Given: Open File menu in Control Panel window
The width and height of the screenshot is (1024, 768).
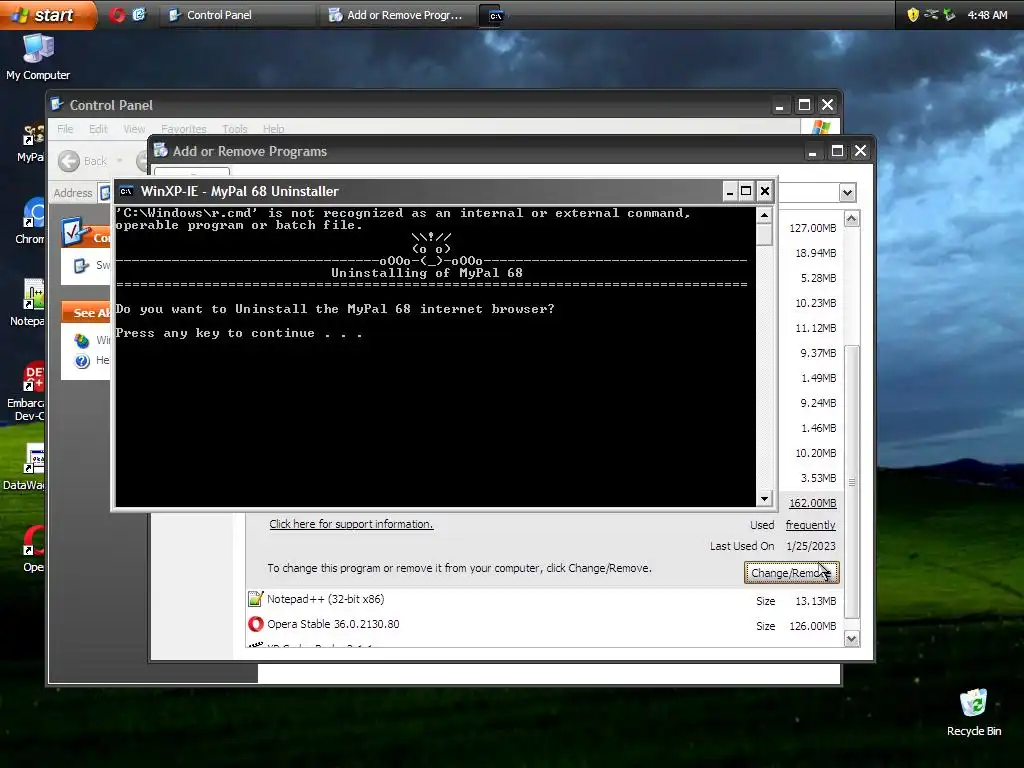Looking at the screenshot, I should [x=65, y=129].
